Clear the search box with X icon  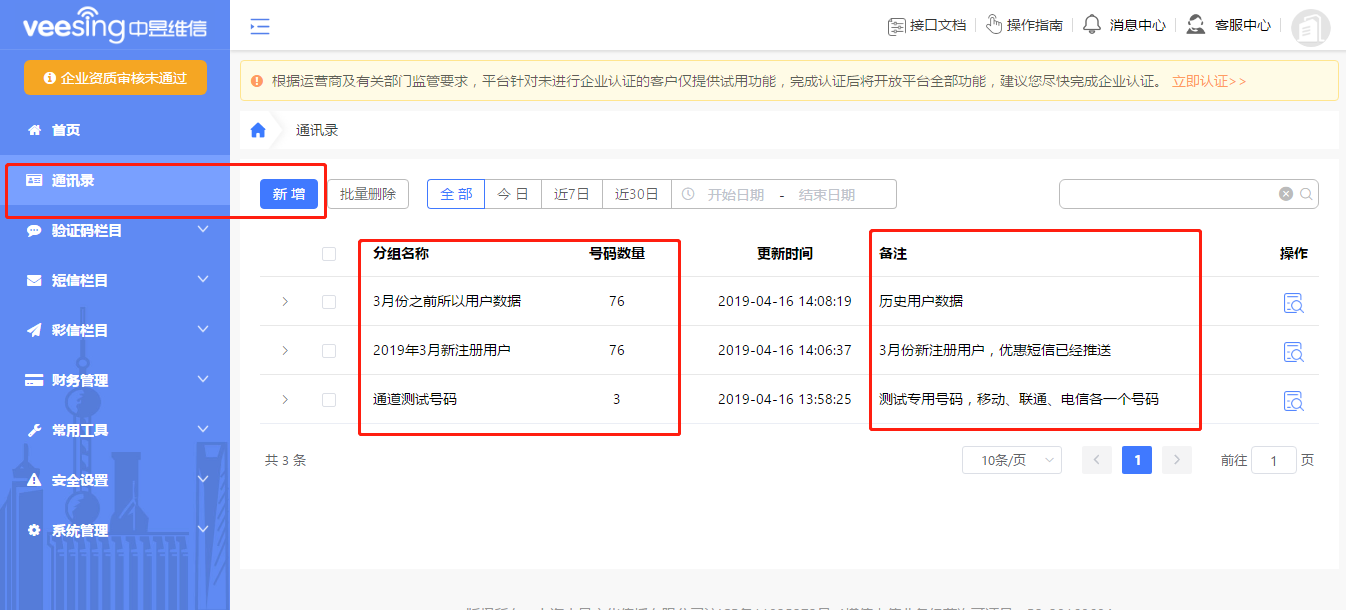1286,194
